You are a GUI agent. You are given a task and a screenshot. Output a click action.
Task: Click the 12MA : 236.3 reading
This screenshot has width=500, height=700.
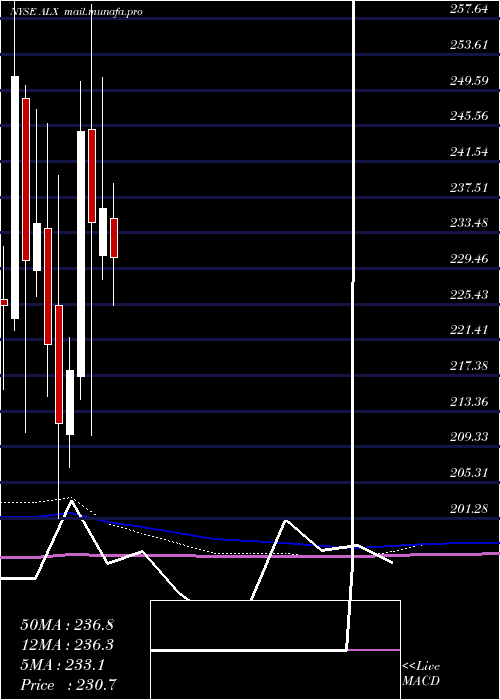tap(67, 645)
